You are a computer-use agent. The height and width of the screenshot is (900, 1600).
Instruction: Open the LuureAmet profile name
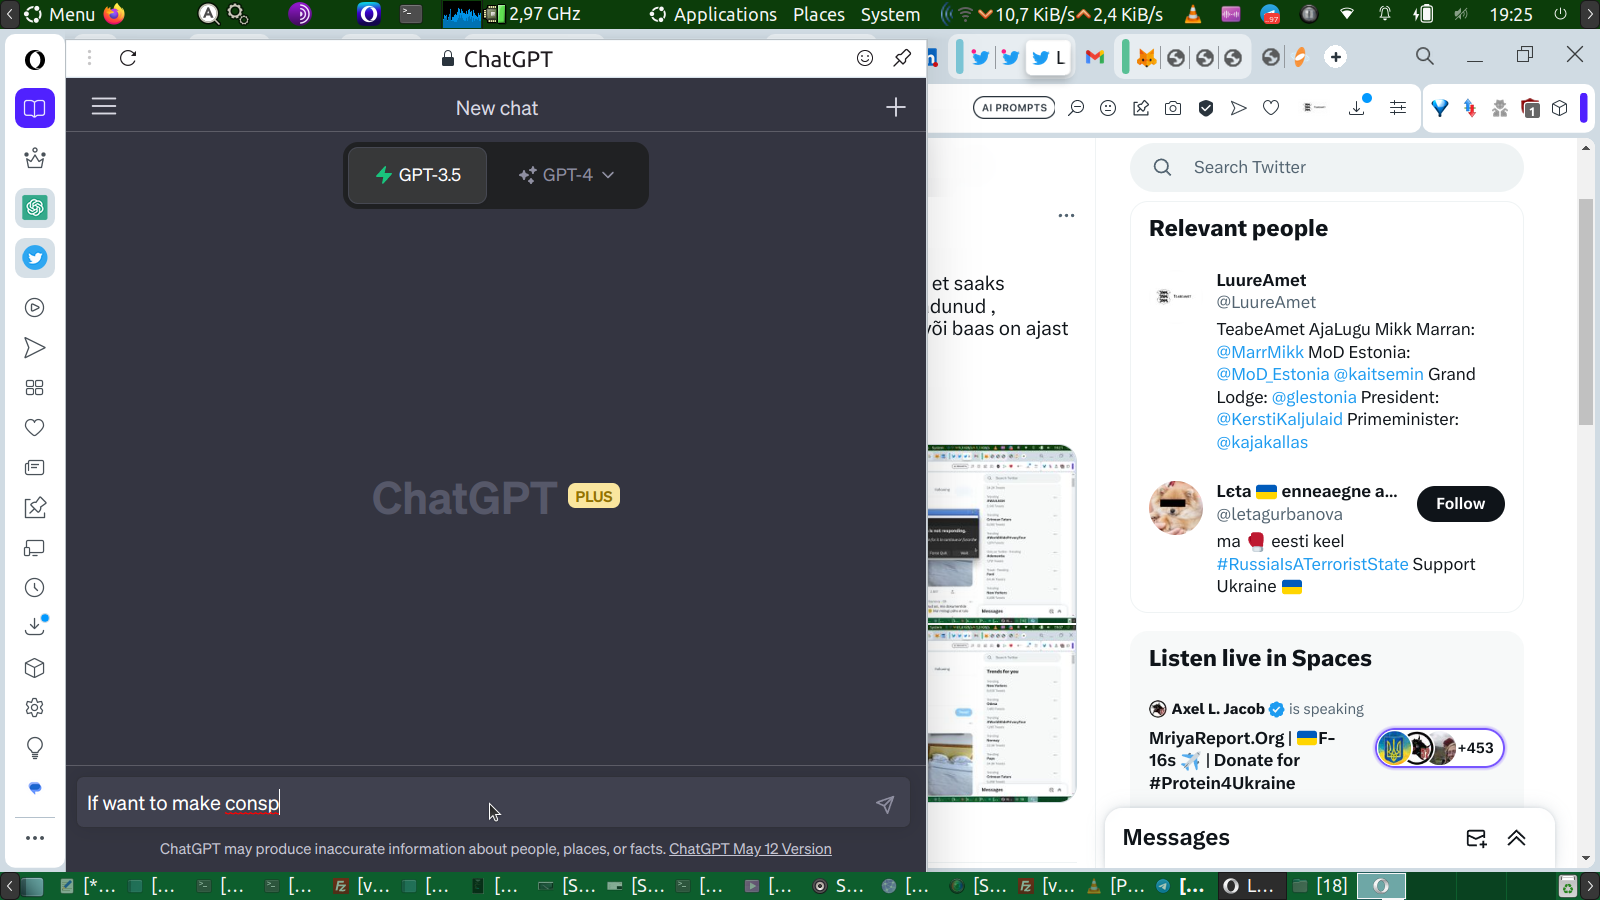coord(1261,280)
